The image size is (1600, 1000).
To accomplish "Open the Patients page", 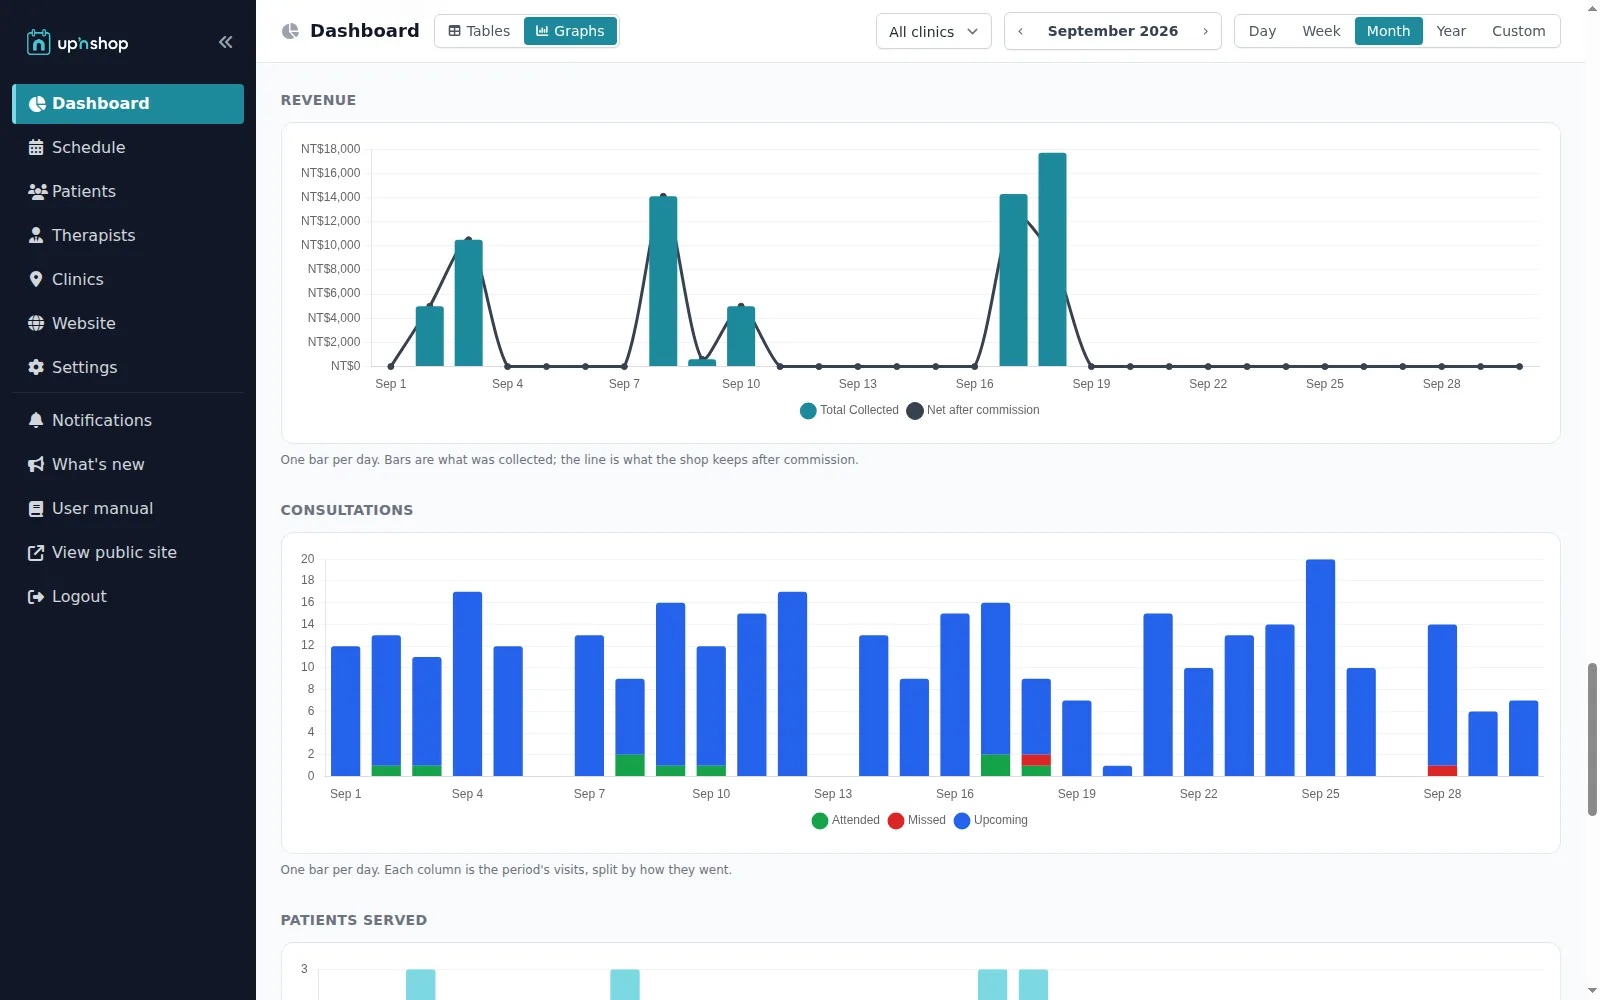I will click(x=128, y=191).
